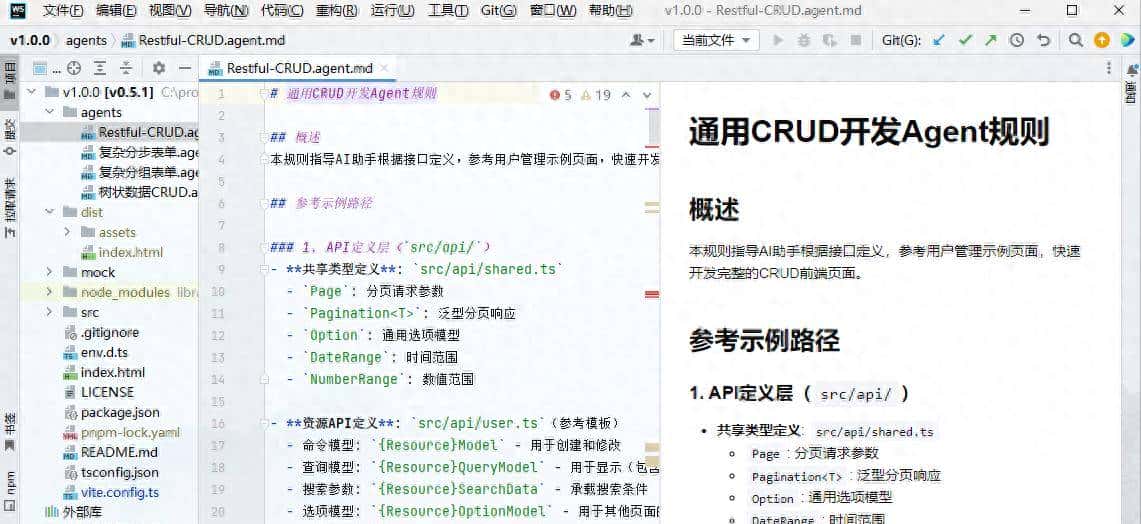This screenshot has width=1141, height=524.
Task: Expand all in project panel
Action: click(x=100, y=68)
